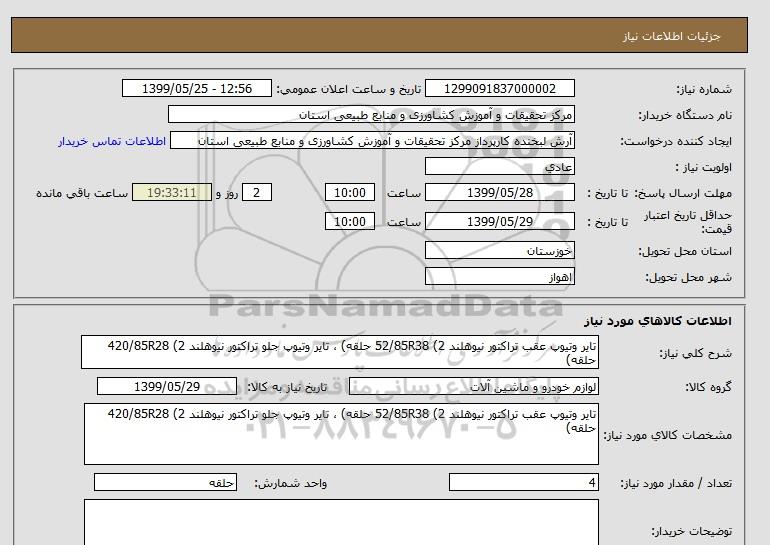This screenshot has height=545, width=770.
Task: Click remaining time countdown 19:33:11
Action: [172, 192]
